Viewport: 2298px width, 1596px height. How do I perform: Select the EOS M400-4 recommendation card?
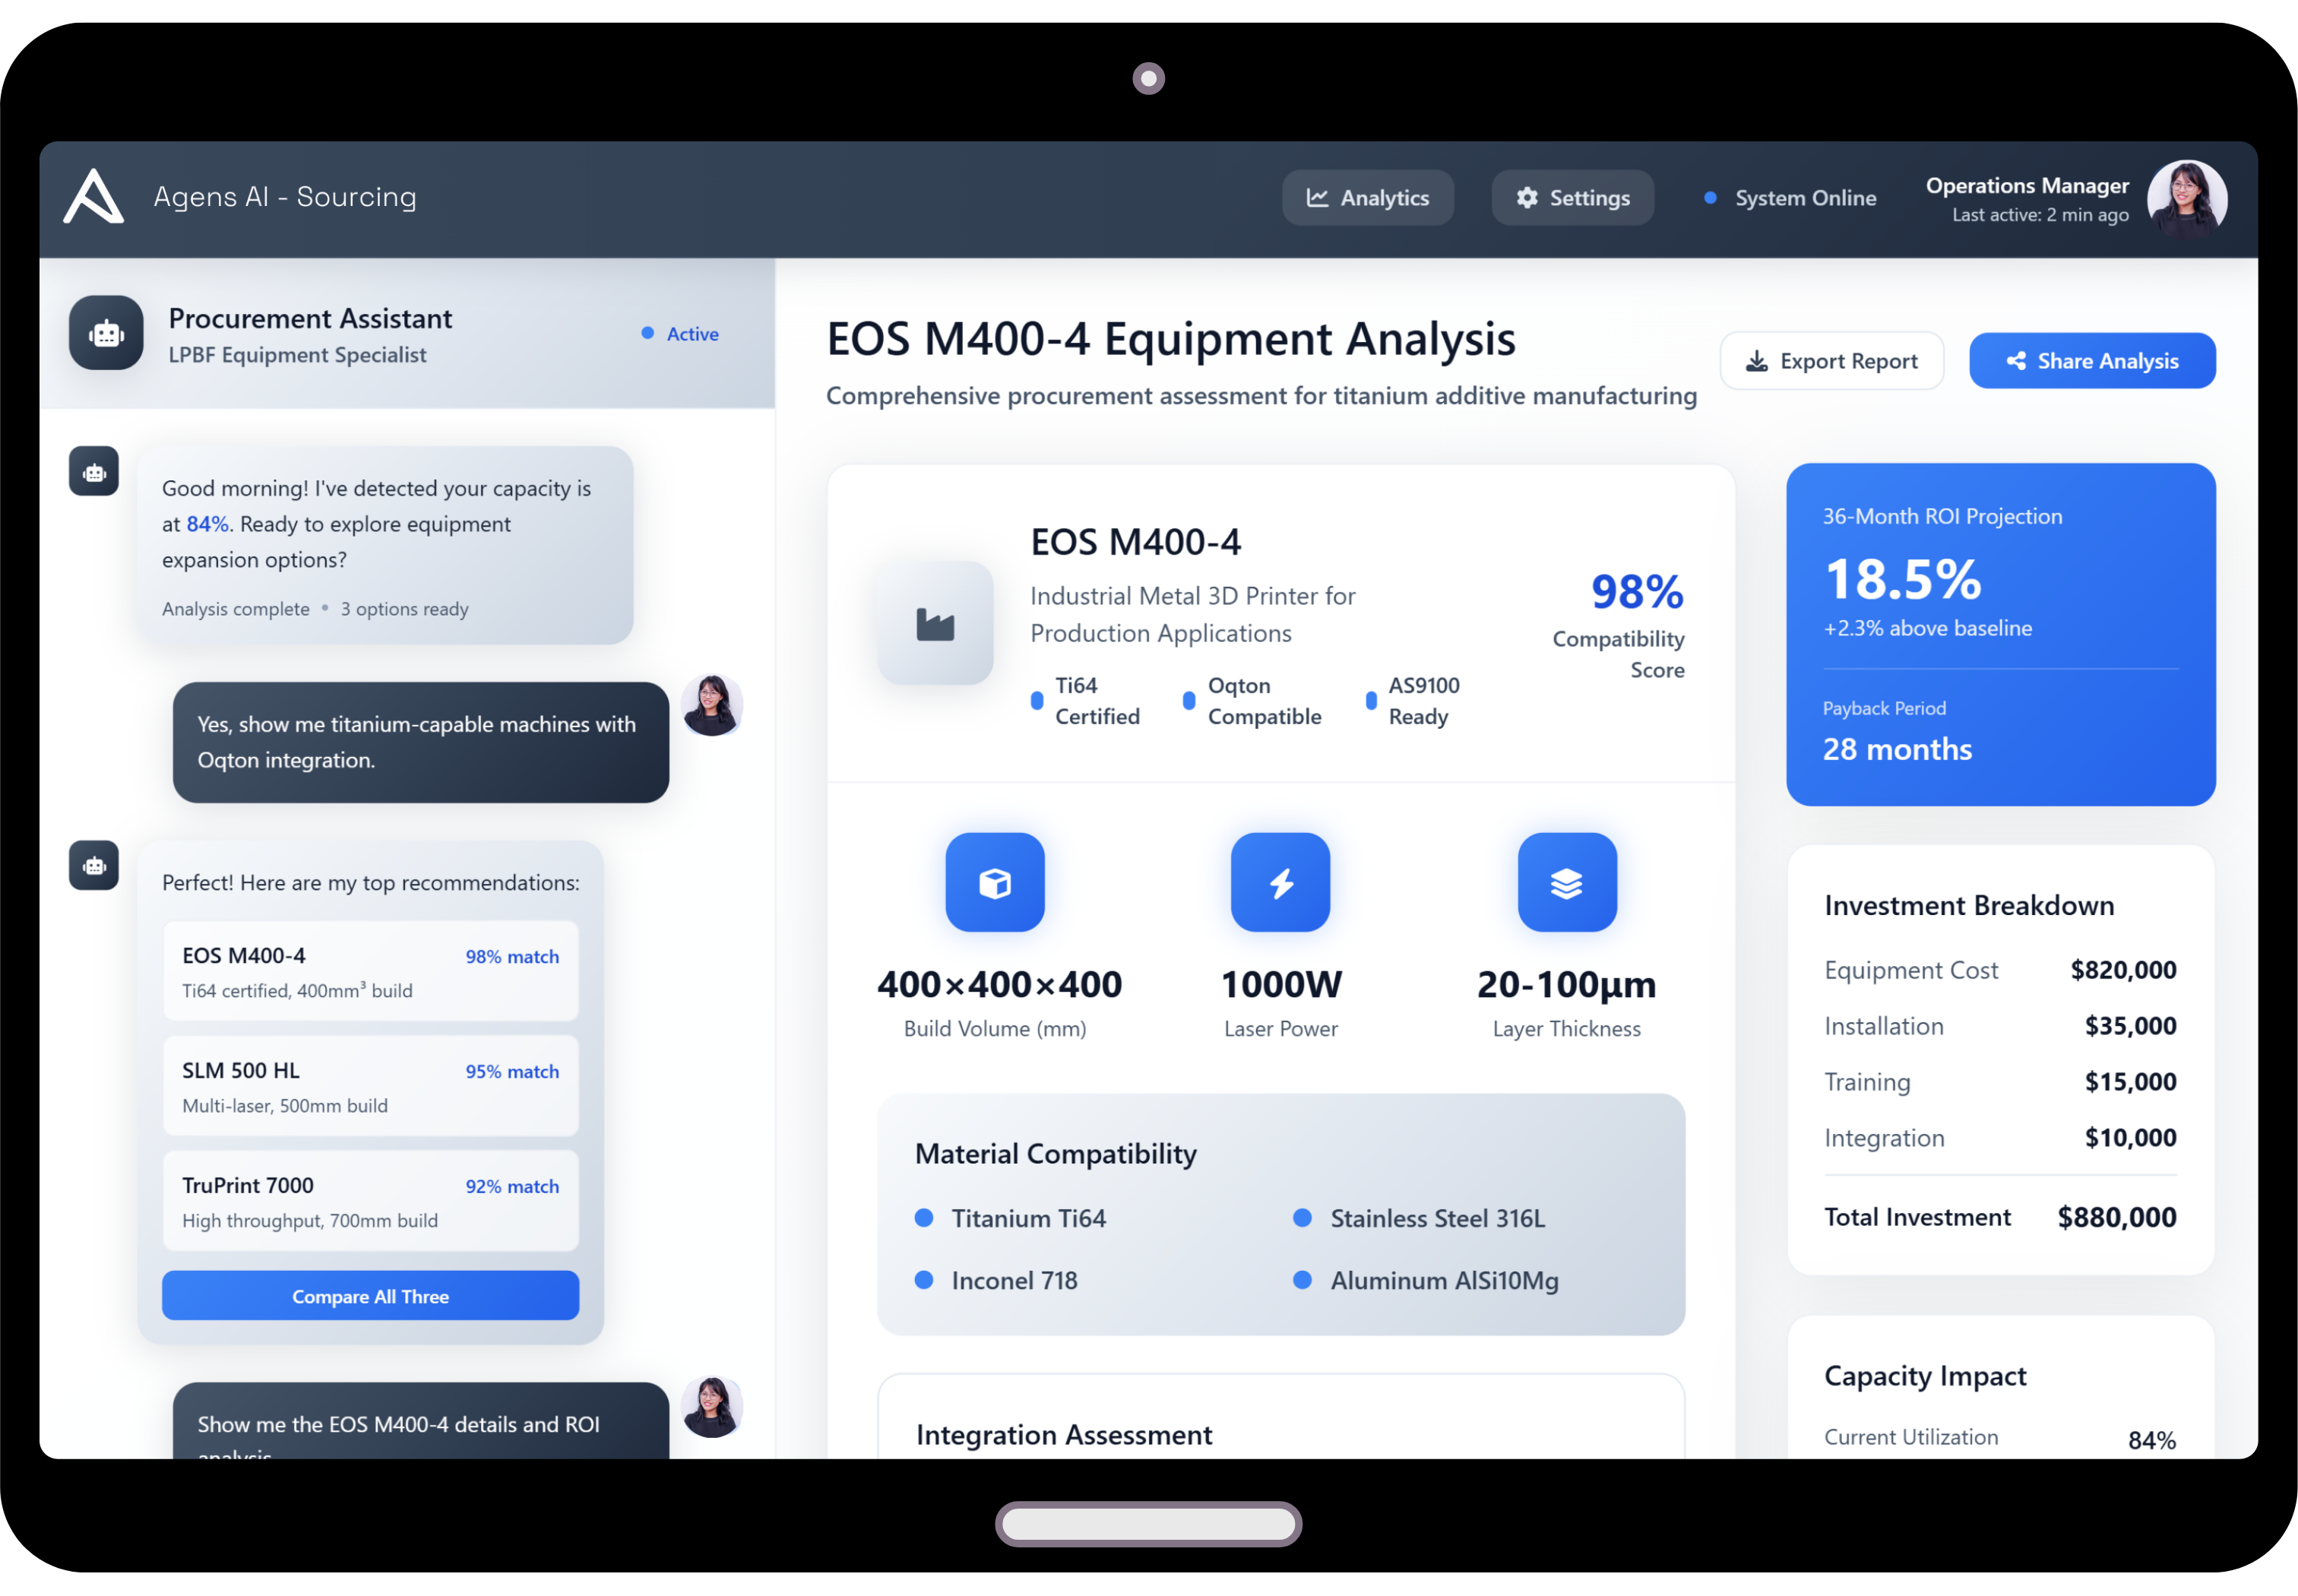[370, 971]
